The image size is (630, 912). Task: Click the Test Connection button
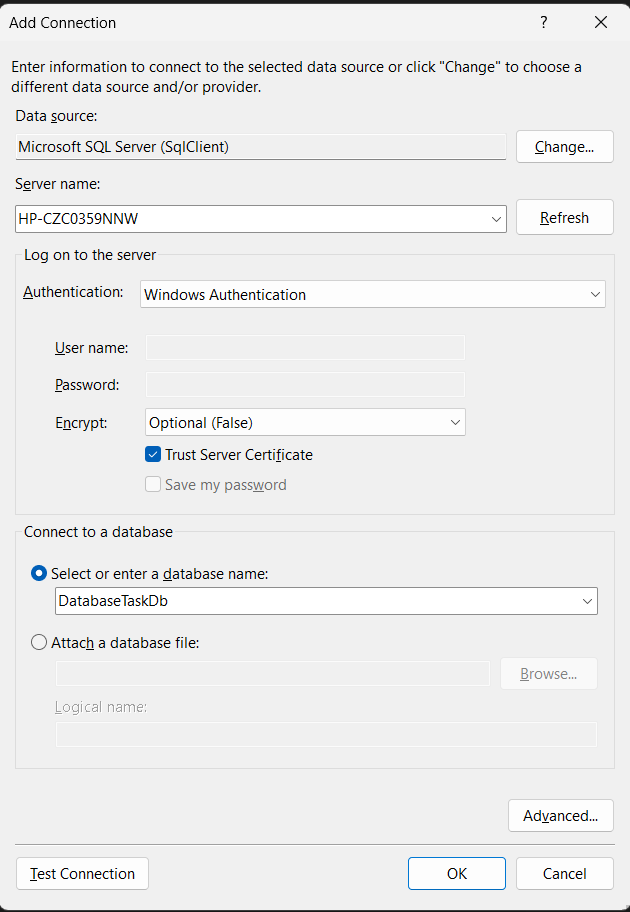tap(83, 874)
